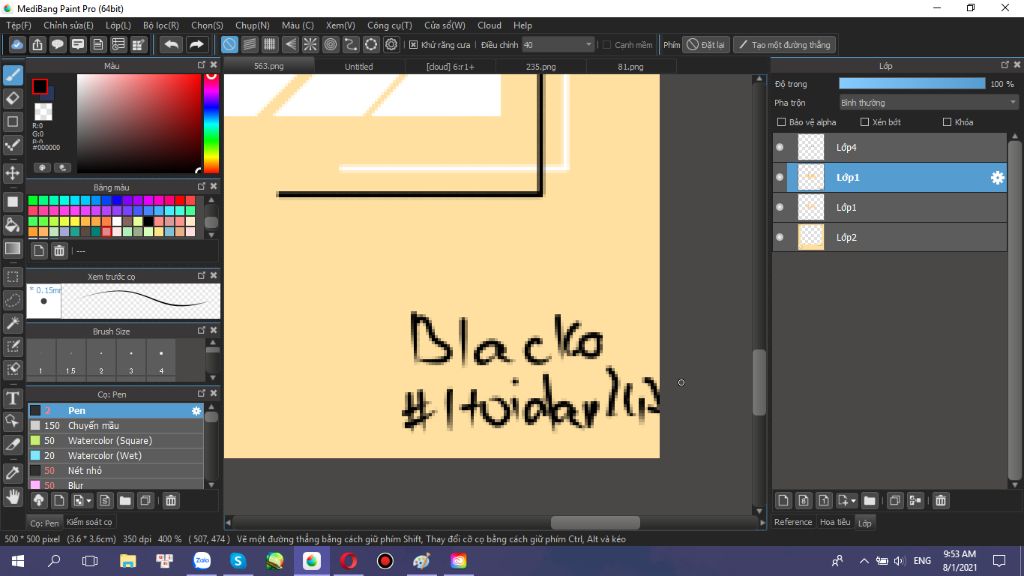Hide the unselected lower Lớp1 layer
1024x576 pixels.
tap(780, 207)
